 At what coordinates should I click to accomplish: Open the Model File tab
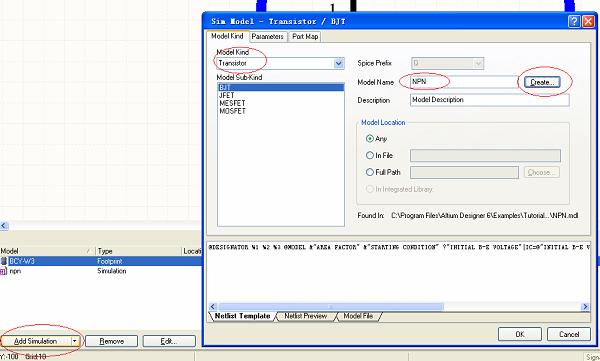click(x=358, y=316)
